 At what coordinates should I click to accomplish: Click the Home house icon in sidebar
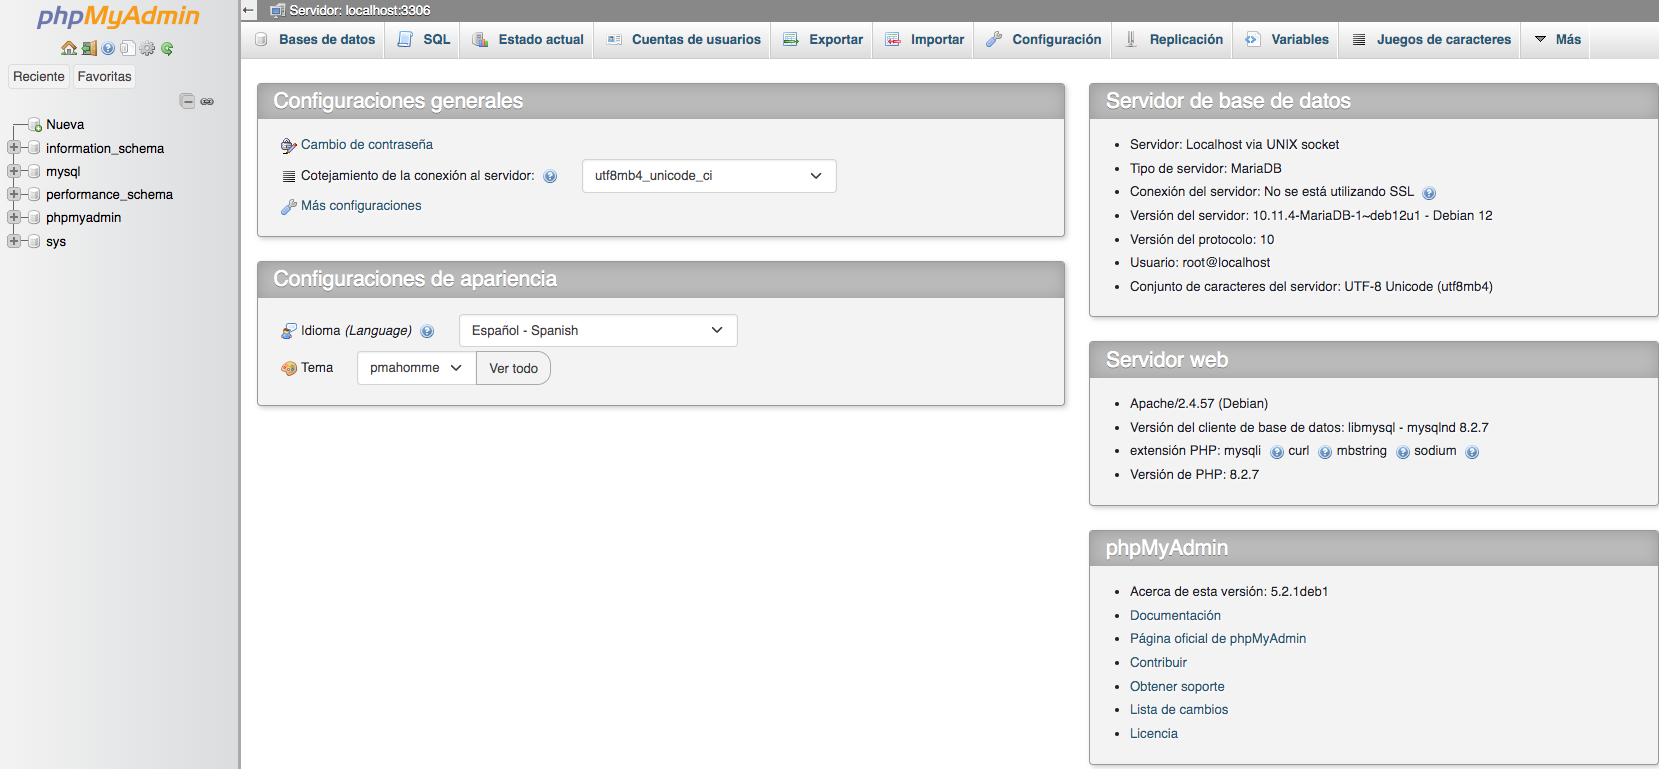68,48
